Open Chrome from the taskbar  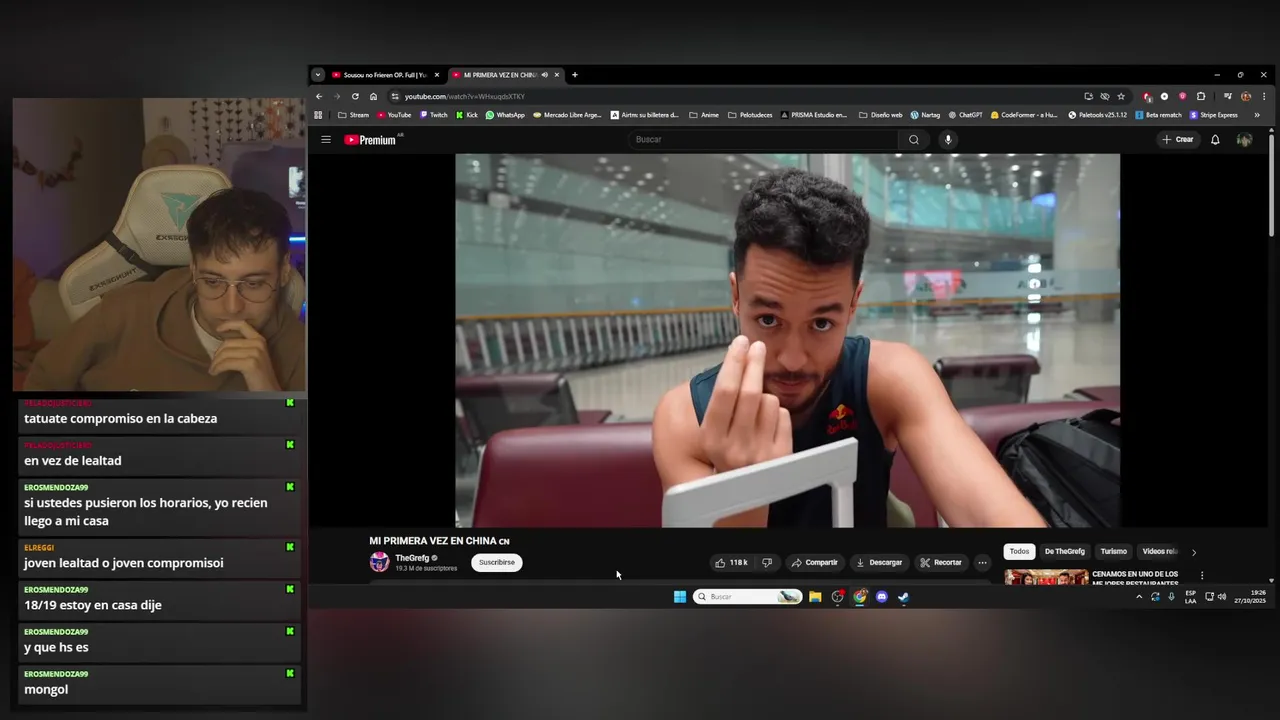coord(860,597)
